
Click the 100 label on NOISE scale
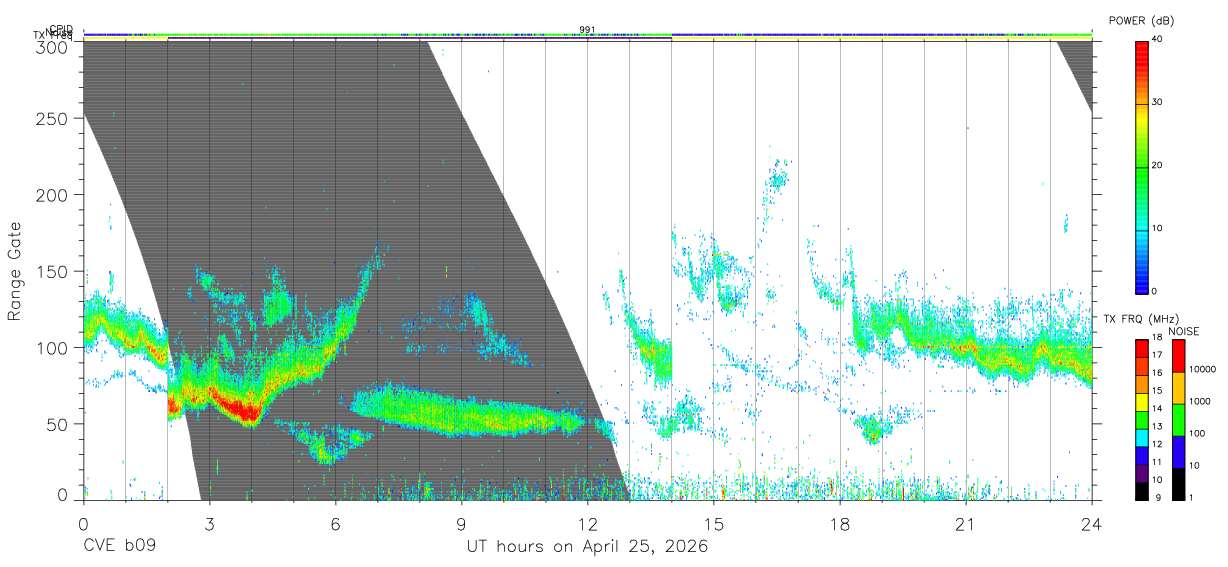click(1197, 433)
